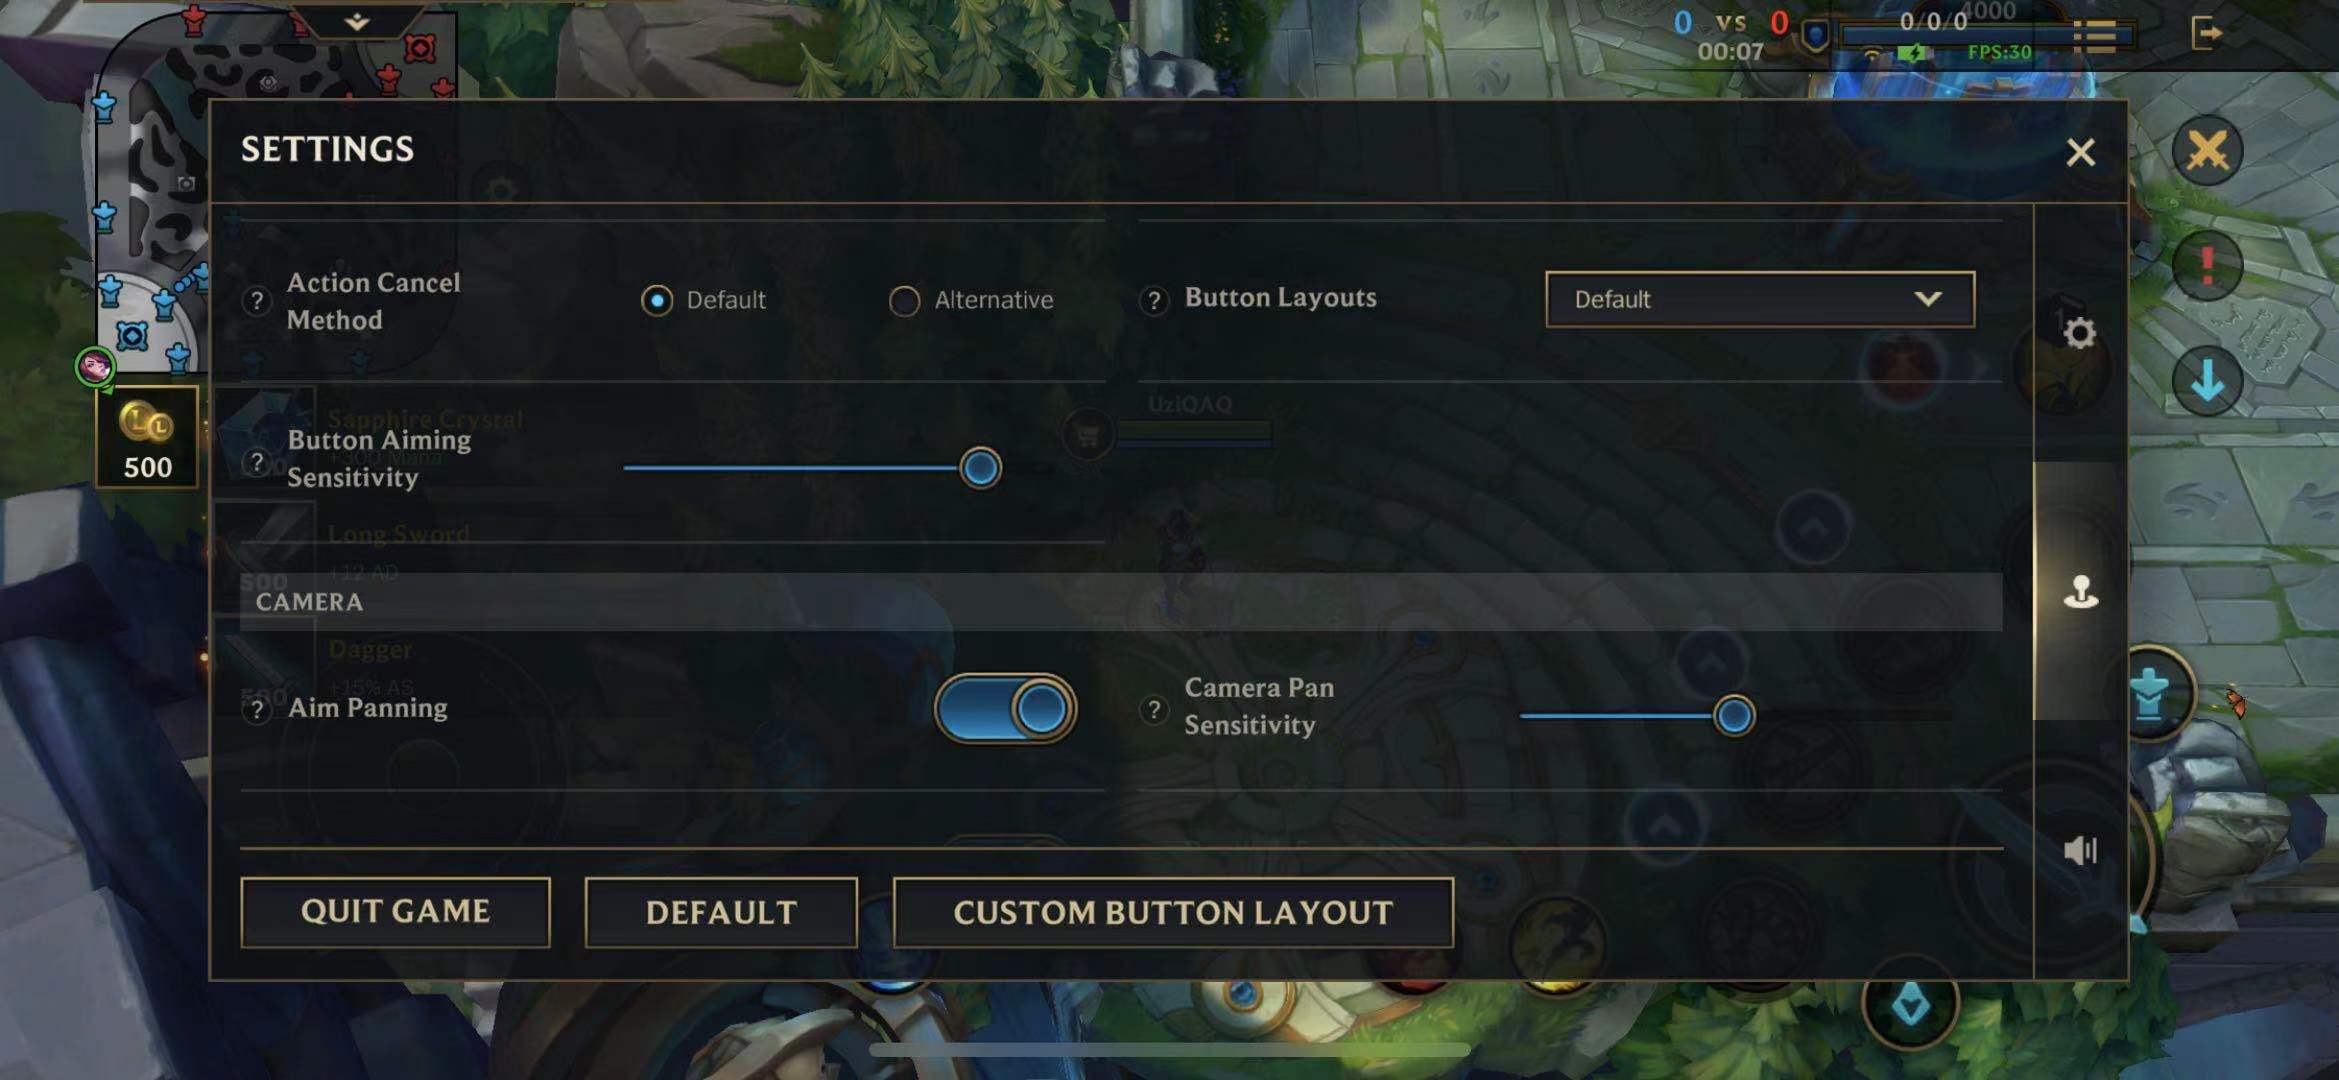Image resolution: width=2339 pixels, height=1080 pixels.
Task: Click the Quit Game button
Action: (395, 911)
